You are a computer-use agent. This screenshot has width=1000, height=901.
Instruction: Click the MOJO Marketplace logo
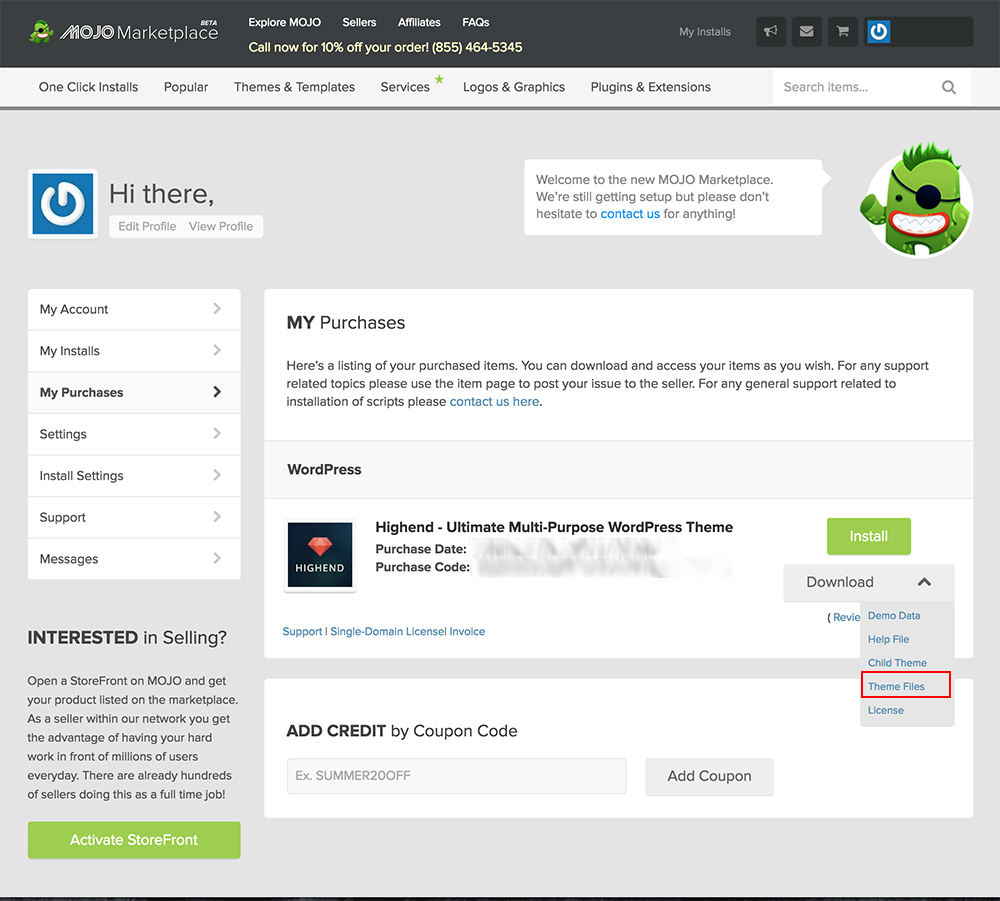point(124,31)
